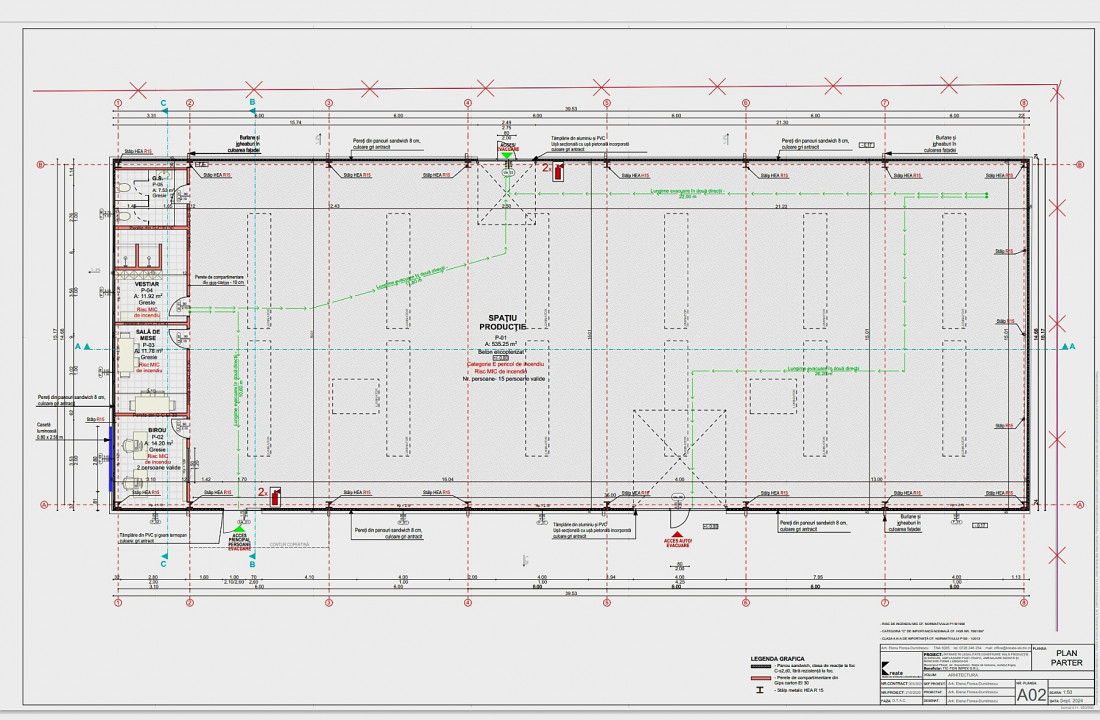Select the cyan section marker C at top

164,102
